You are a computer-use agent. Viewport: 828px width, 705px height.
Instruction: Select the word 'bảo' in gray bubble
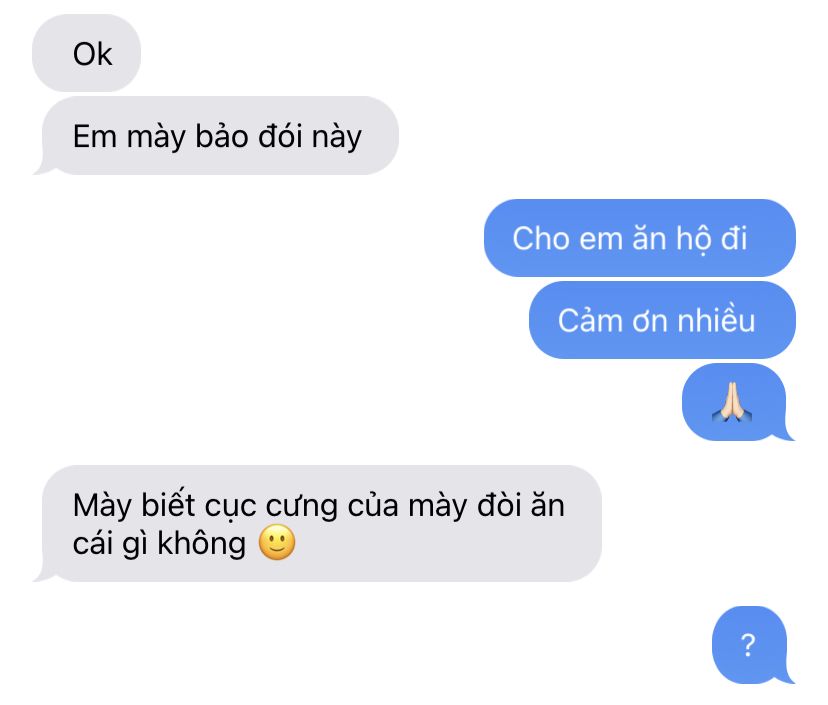[x=222, y=136]
